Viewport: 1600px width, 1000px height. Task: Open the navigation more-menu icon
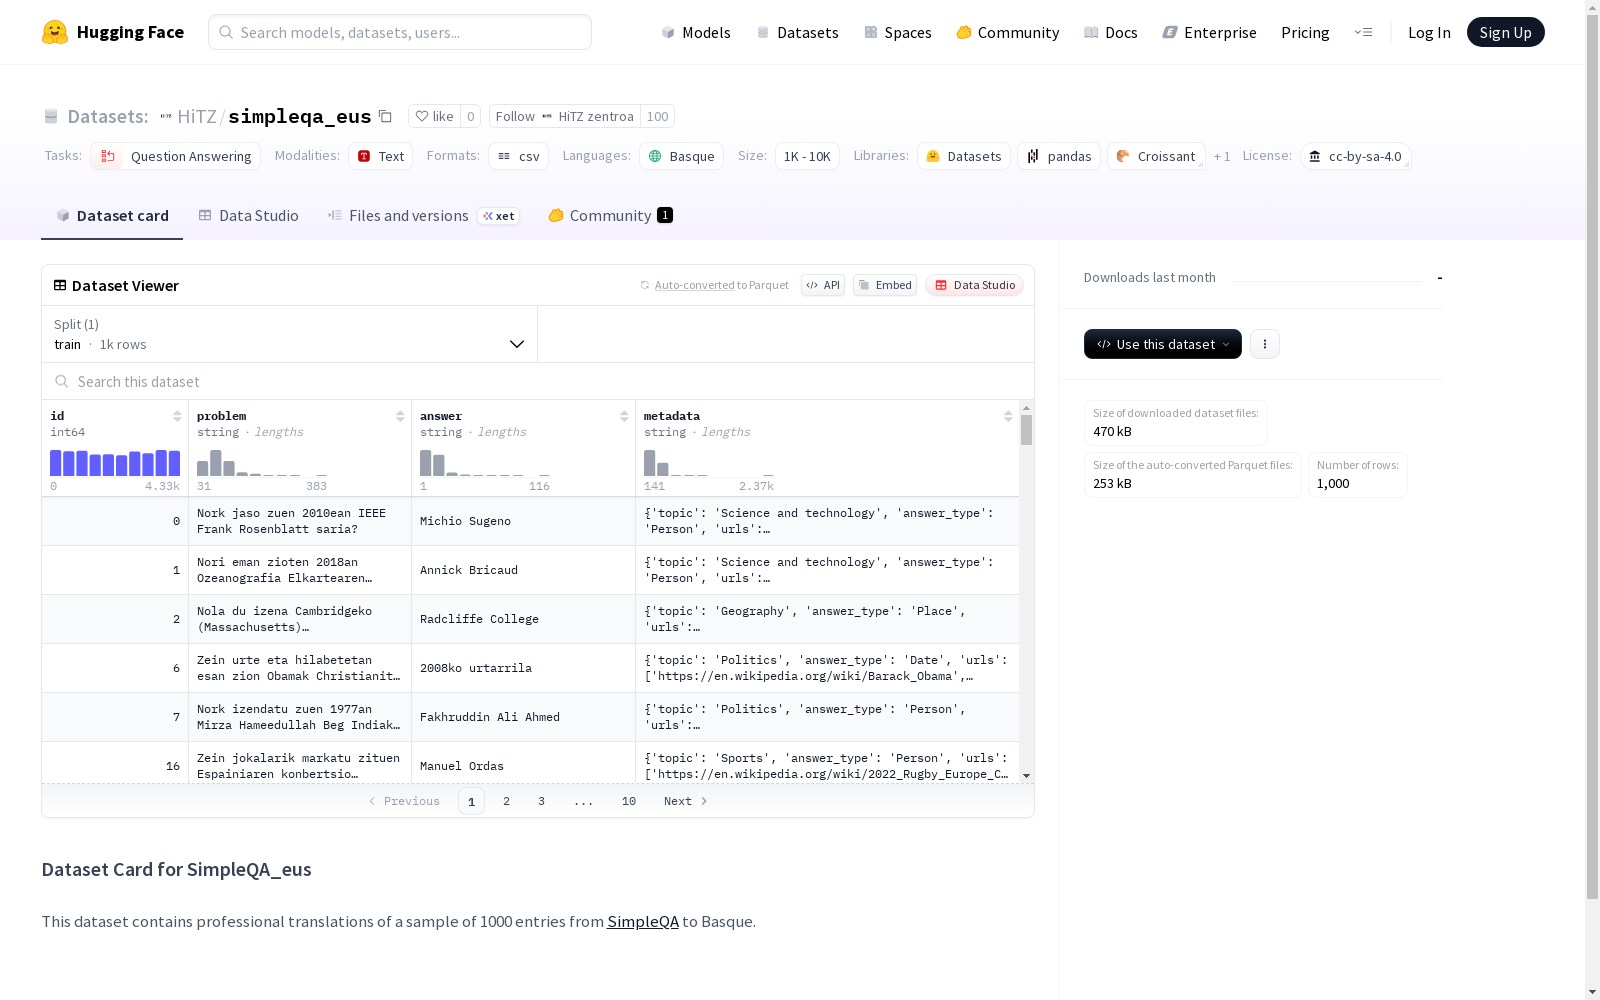tap(1363, 32)
